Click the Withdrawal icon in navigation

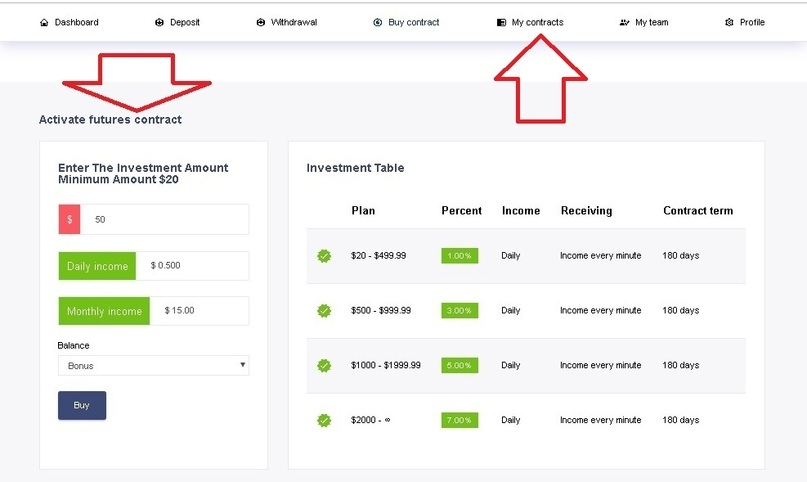261,22
